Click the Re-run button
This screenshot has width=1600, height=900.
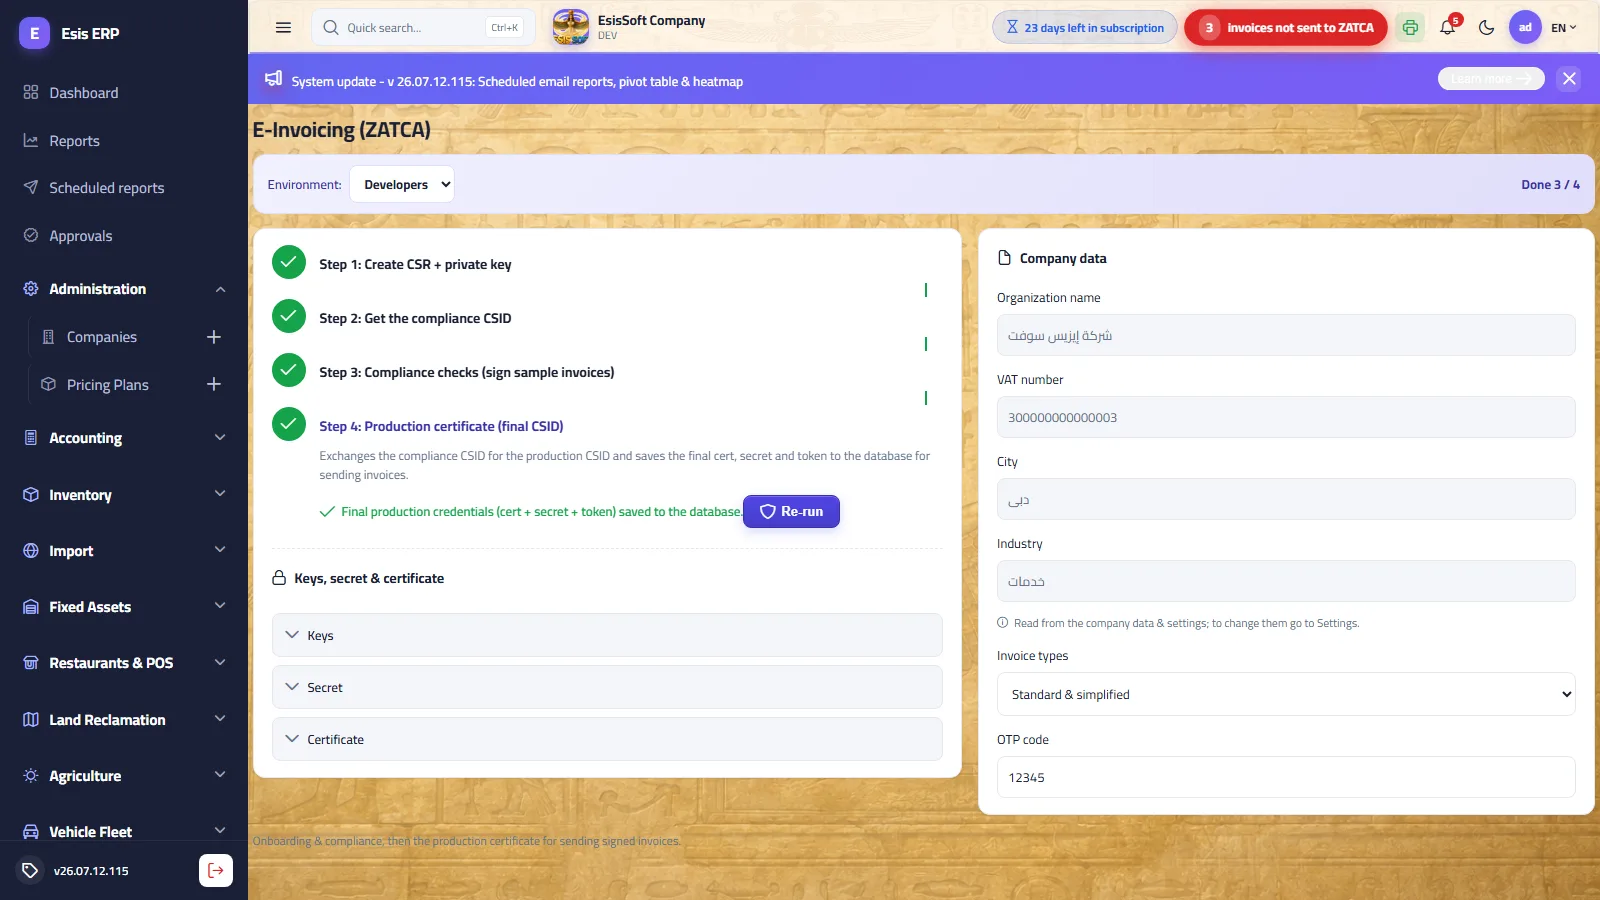[791, 511]
